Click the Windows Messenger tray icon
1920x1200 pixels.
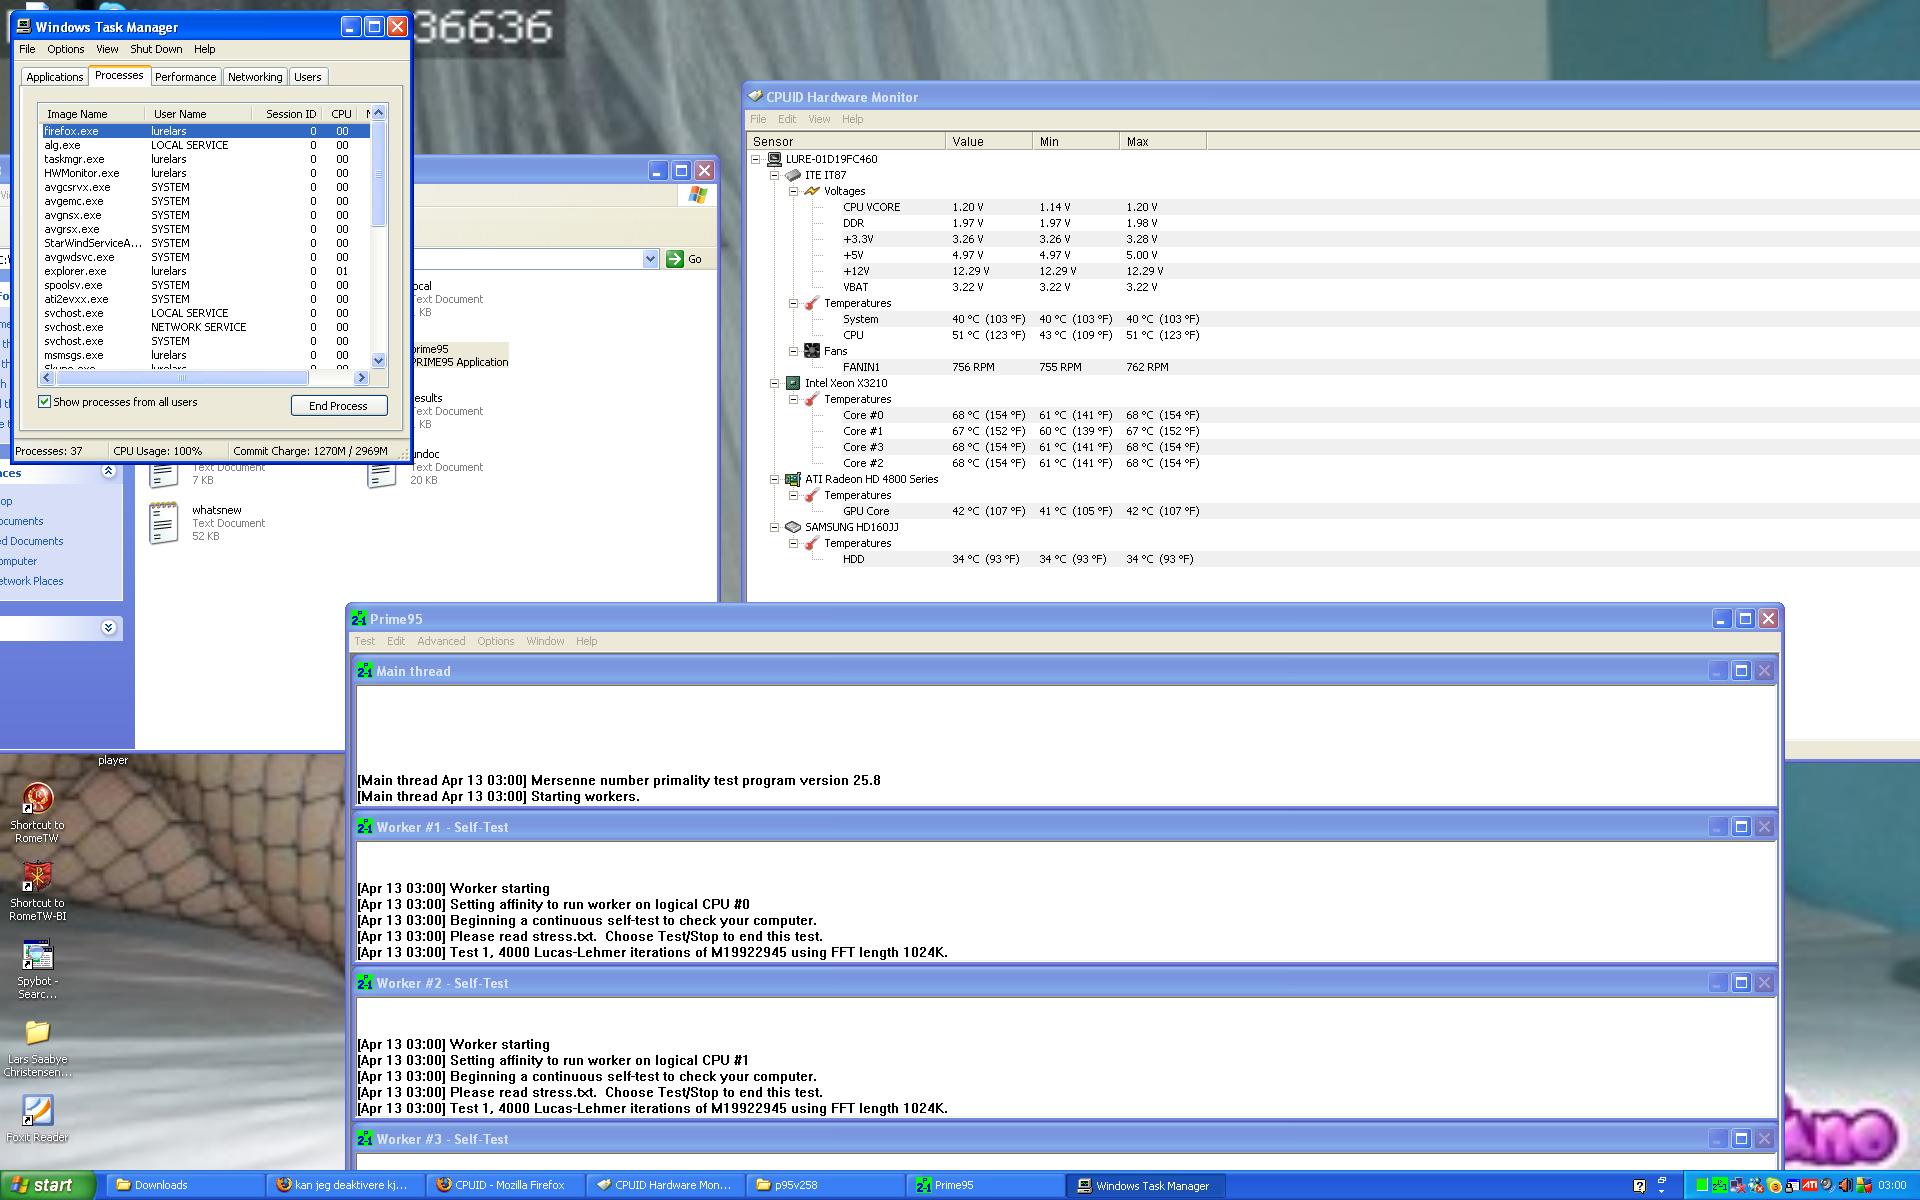1757,1186
